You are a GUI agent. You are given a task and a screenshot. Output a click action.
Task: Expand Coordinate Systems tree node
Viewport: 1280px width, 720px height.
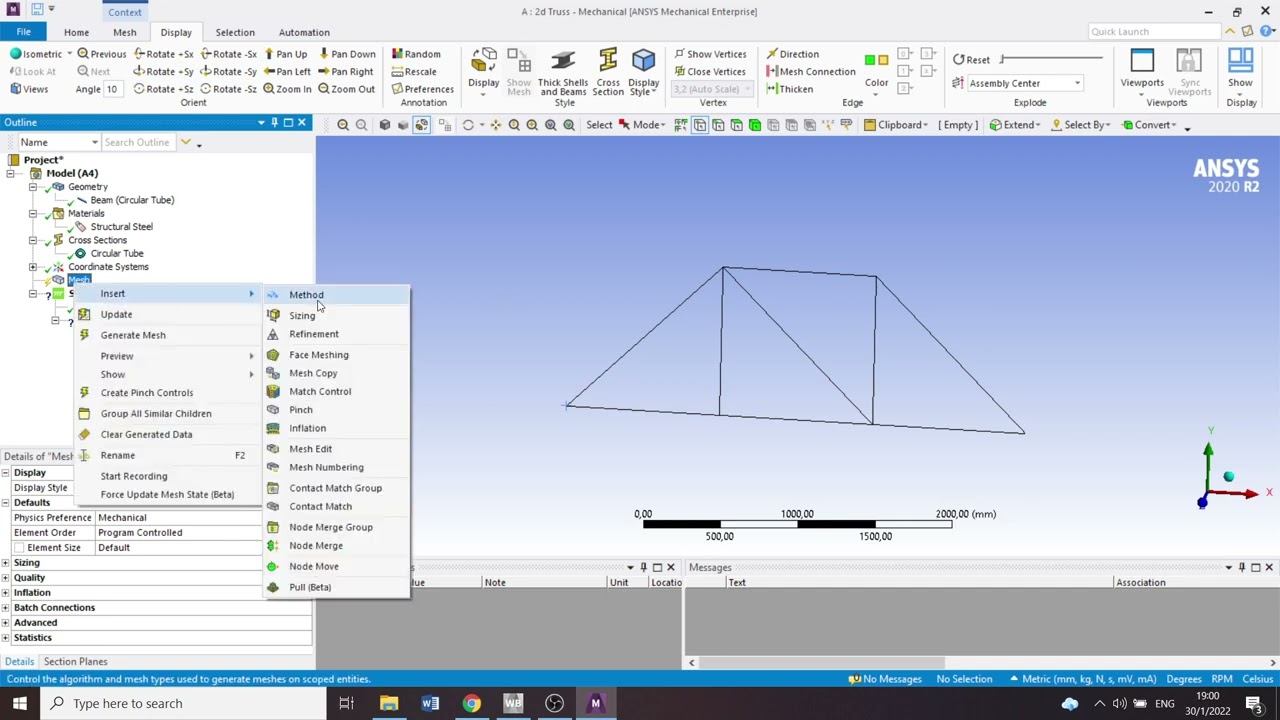click(x=33, y=267)
